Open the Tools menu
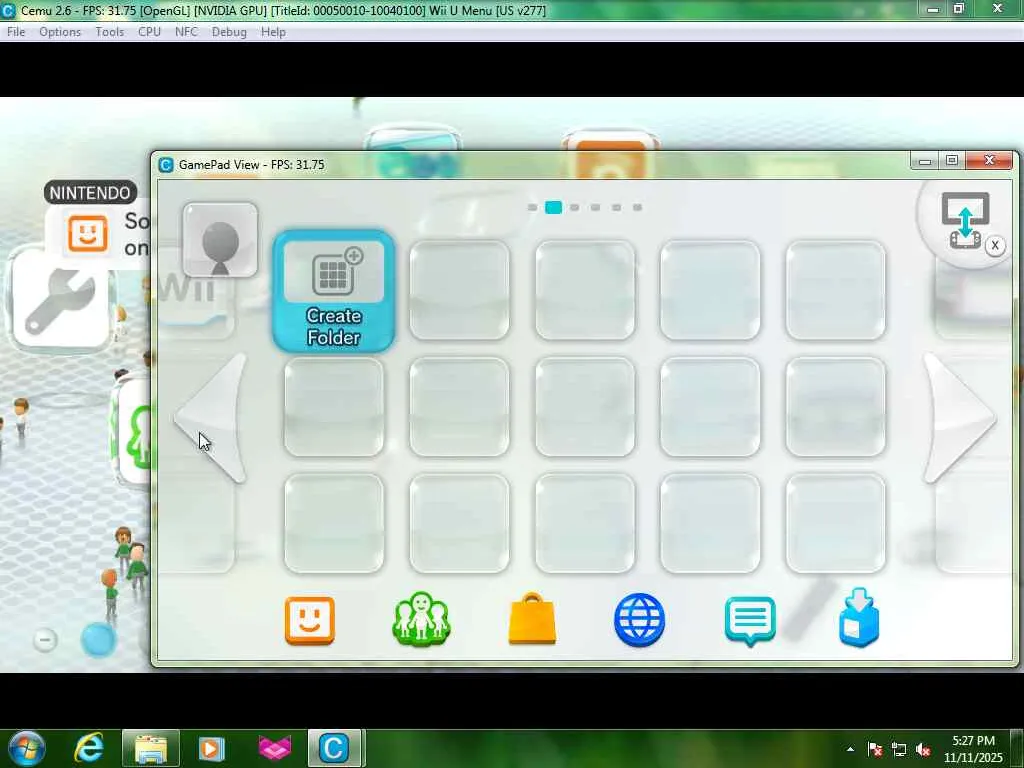Screen dimensions: 1024x768 (110, 32)
